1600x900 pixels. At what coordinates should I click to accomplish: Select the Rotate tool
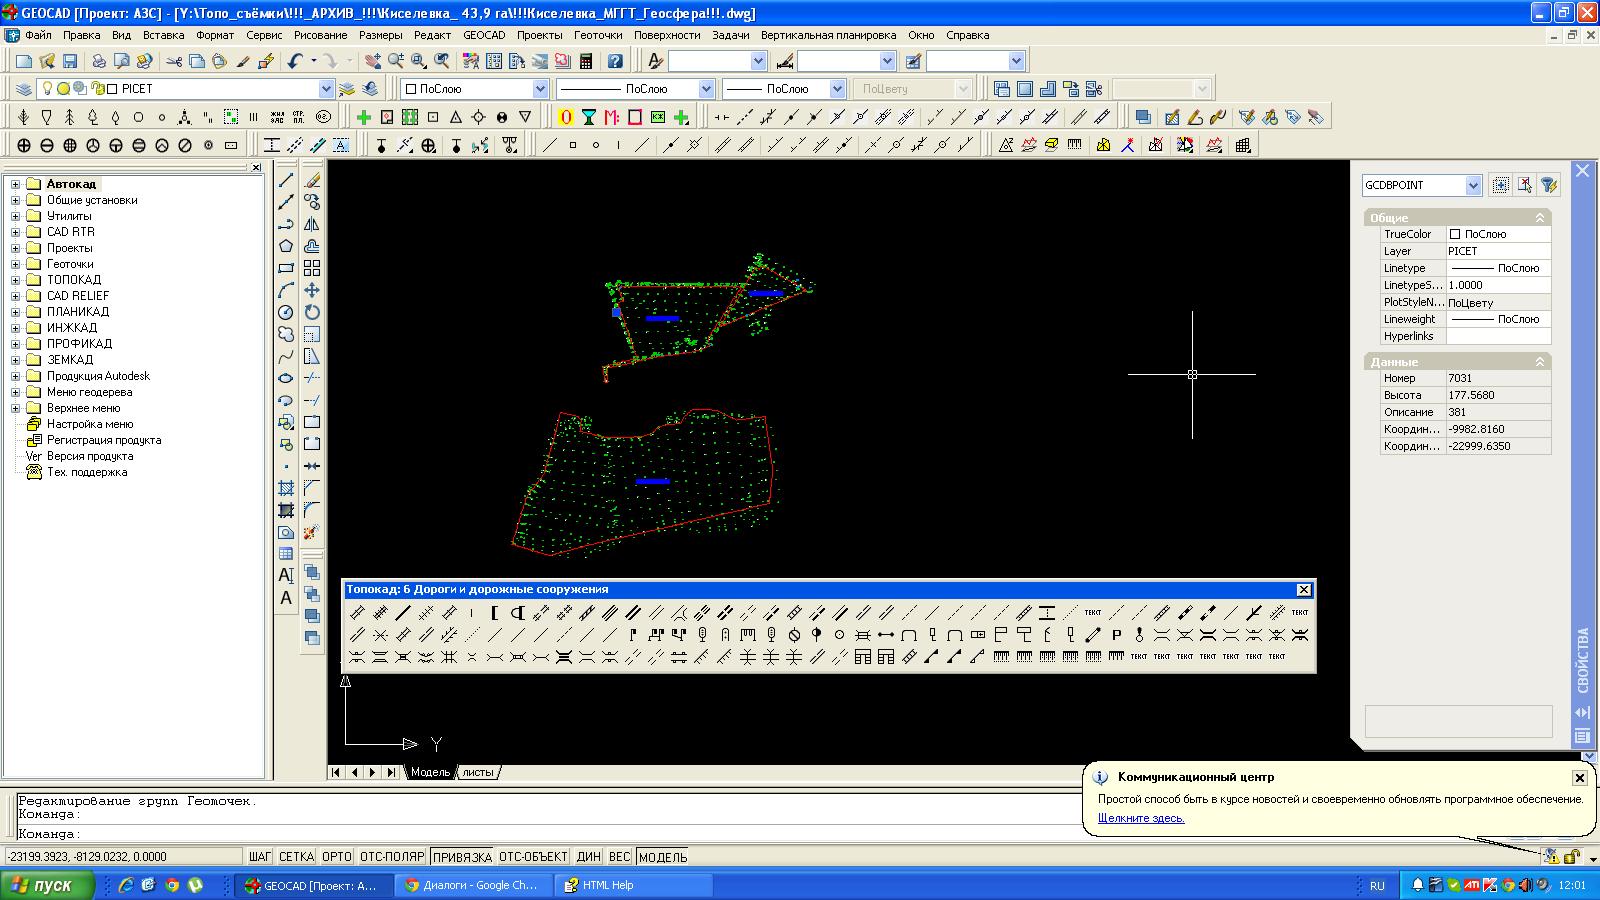point(312,312)
